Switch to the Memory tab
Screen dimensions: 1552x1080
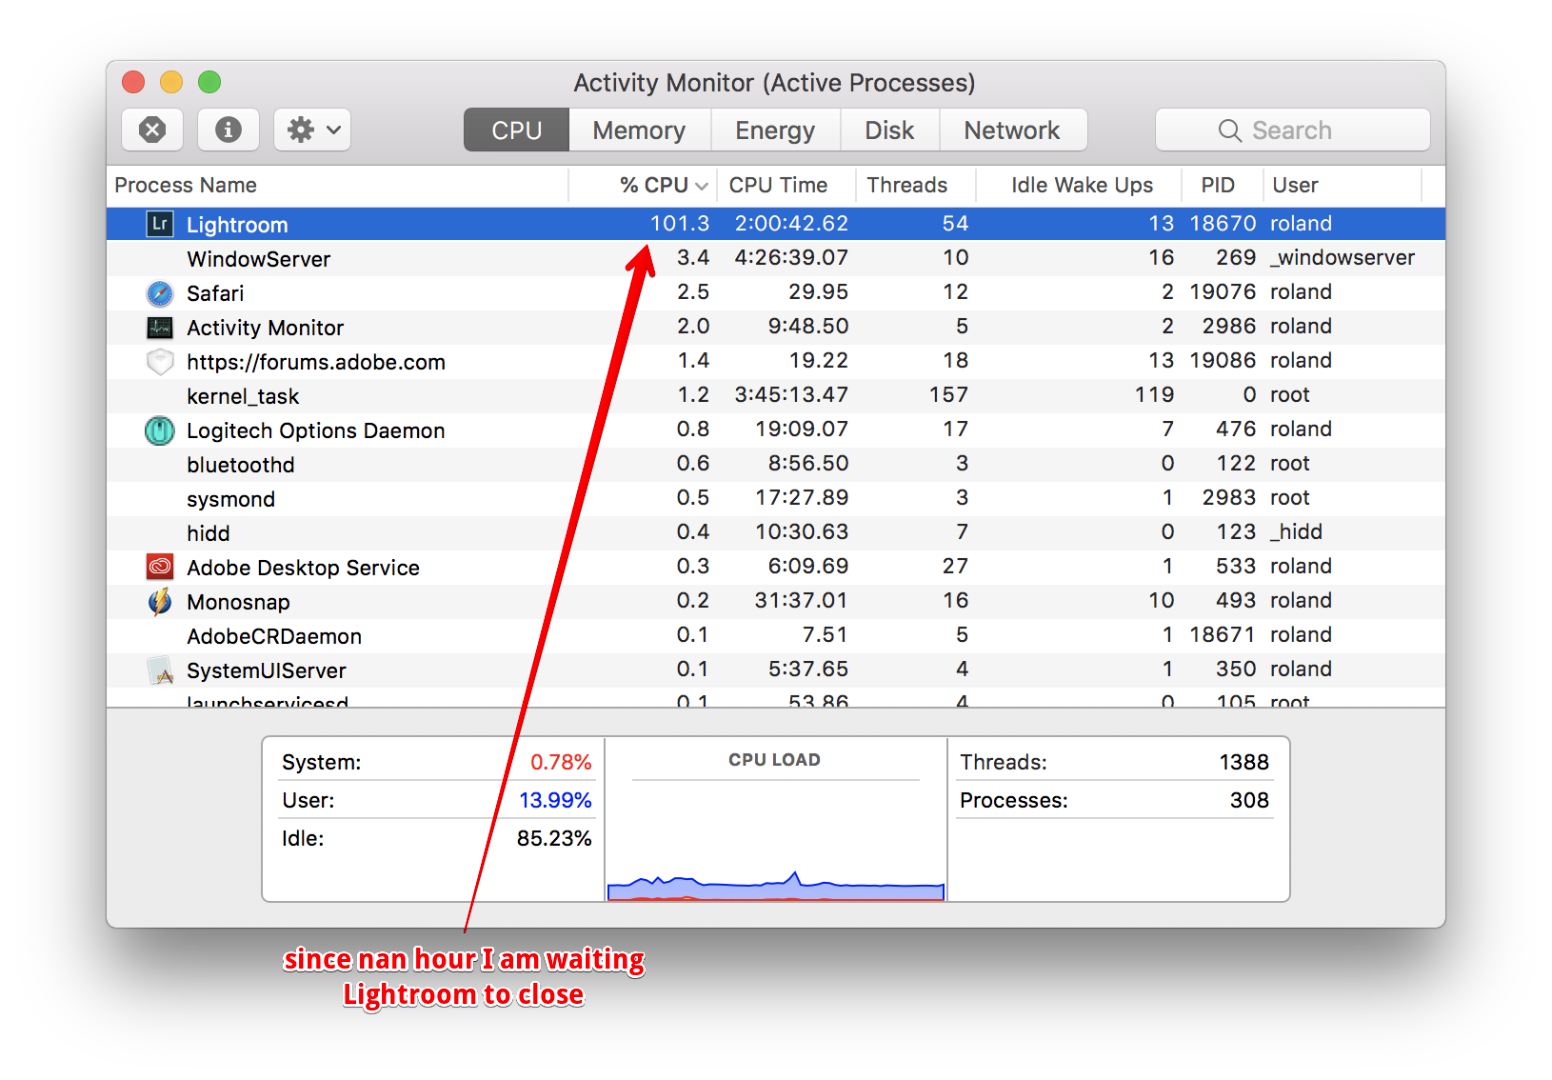tap(639, 130)
